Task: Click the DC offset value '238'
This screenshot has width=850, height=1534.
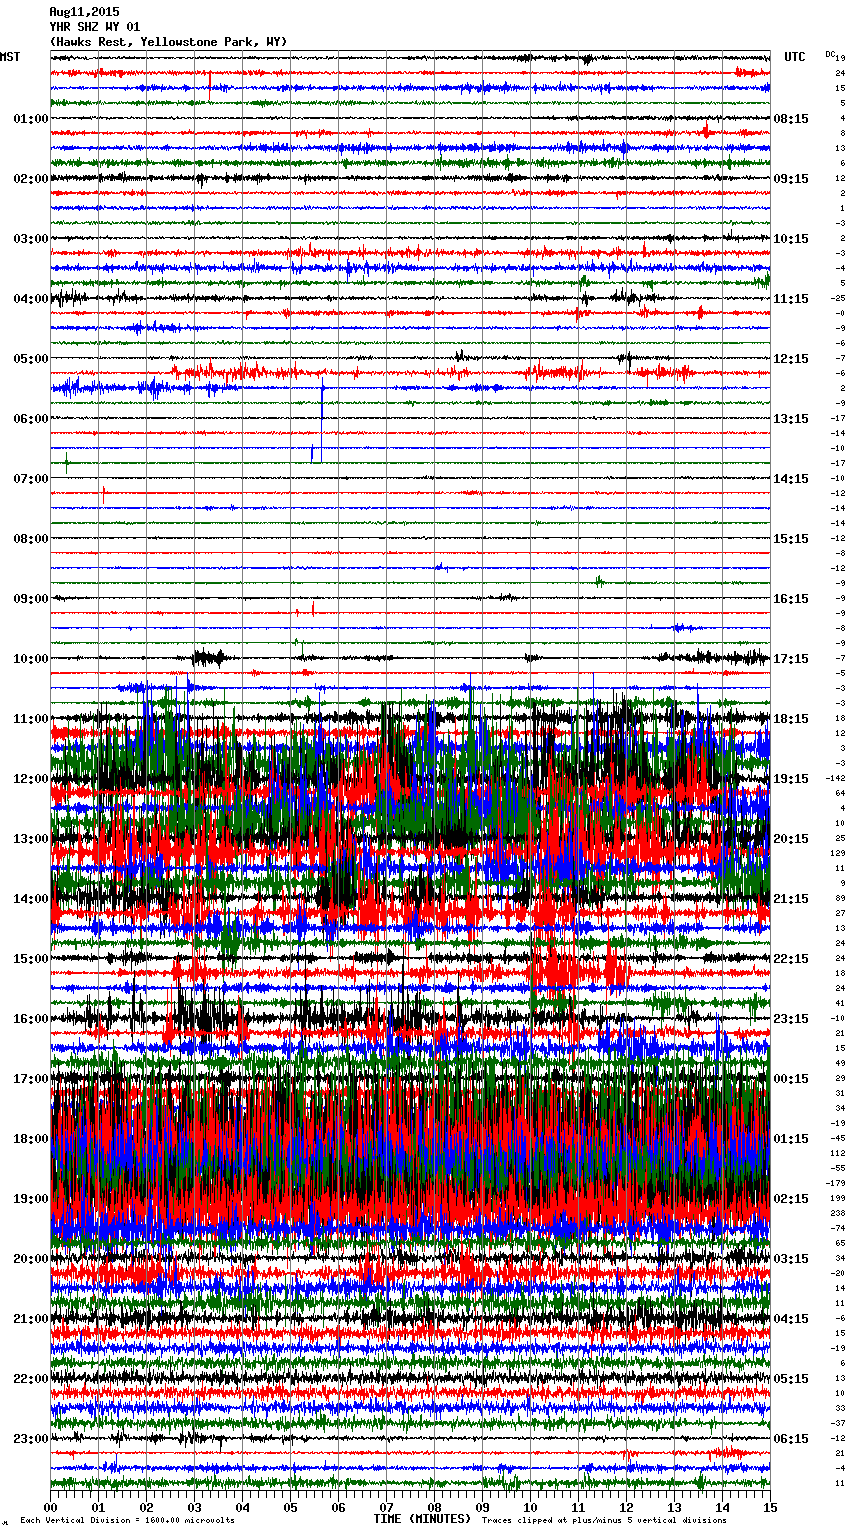Action: pos(838,1213)
